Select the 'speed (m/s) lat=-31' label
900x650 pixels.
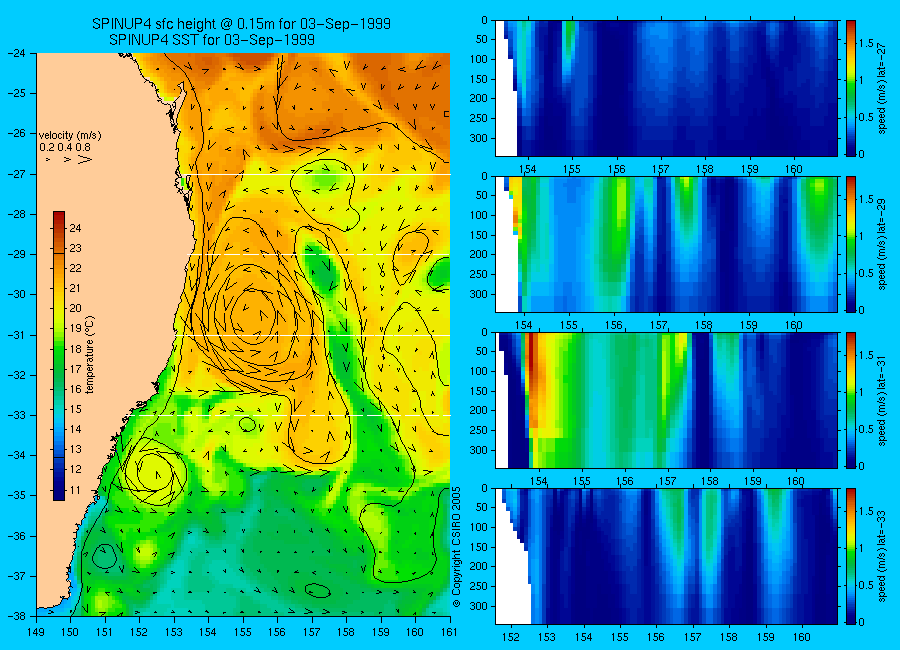point(882,400)
